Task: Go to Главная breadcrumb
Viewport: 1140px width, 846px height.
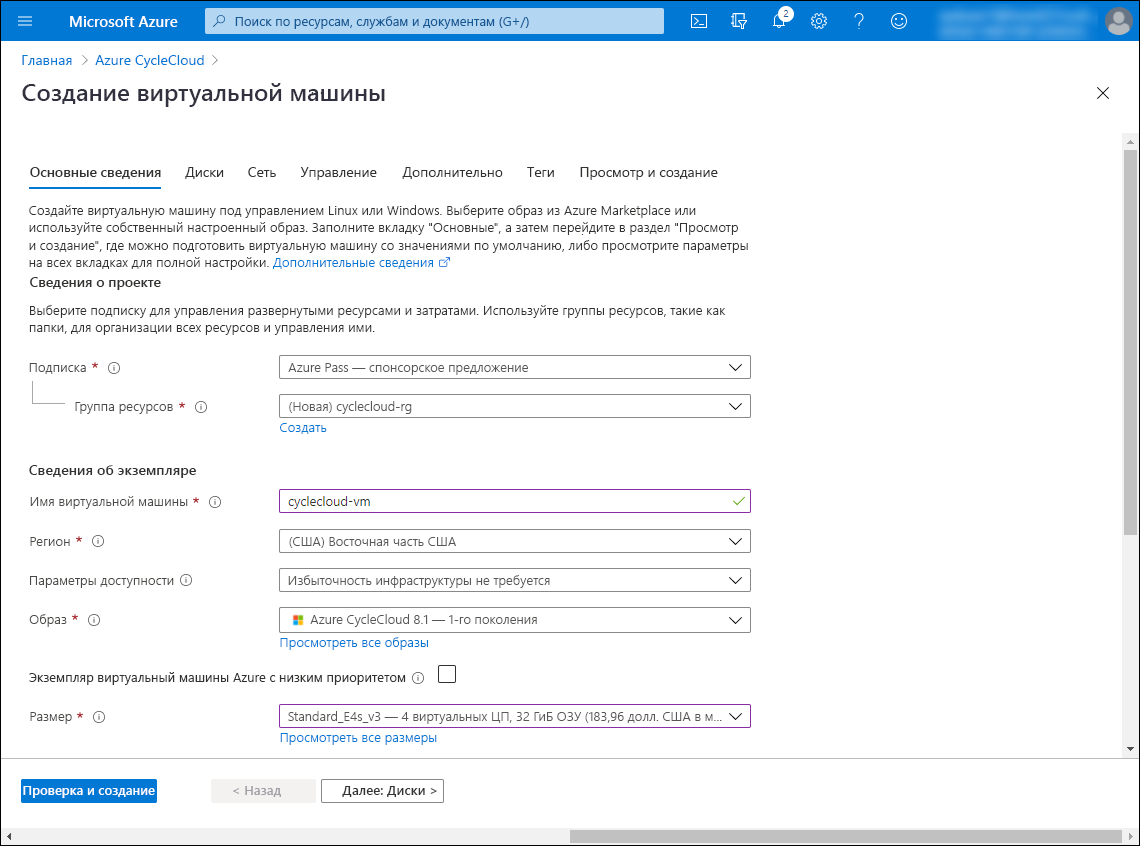Action: click(47, 60)
